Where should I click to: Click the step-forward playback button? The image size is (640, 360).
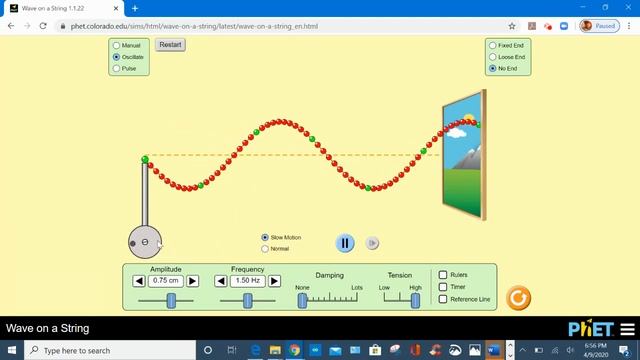click(x=372, y=243)
